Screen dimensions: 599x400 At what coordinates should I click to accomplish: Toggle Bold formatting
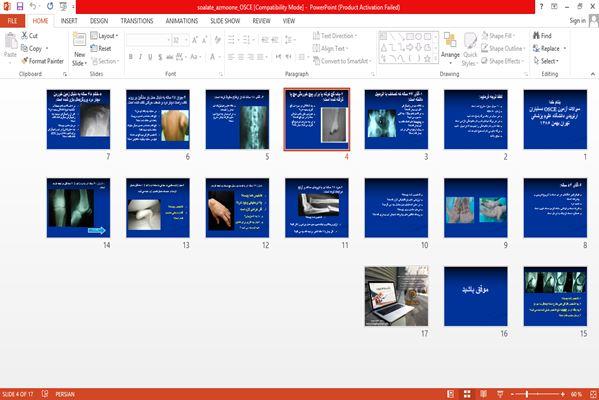click(131, 57)
